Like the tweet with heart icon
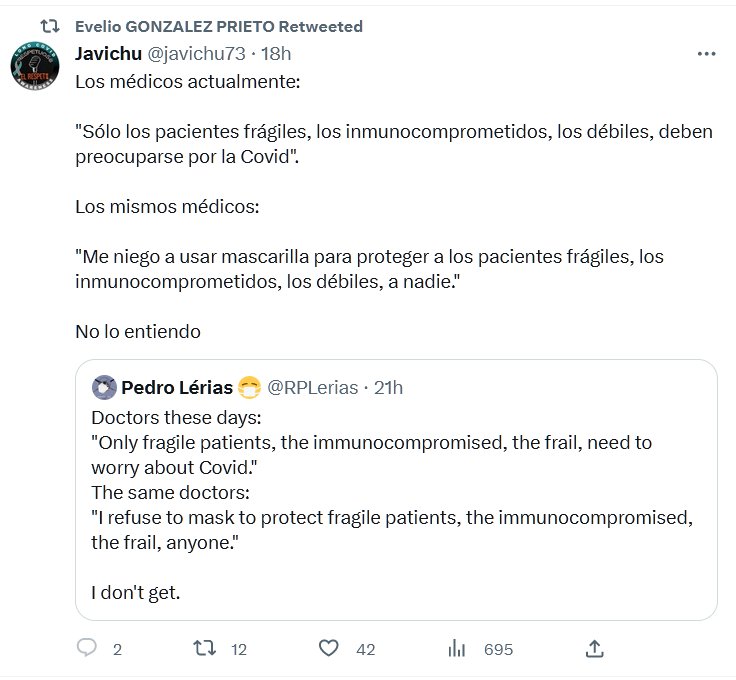The width and height of the screenshot is (736, 680). 328,649
